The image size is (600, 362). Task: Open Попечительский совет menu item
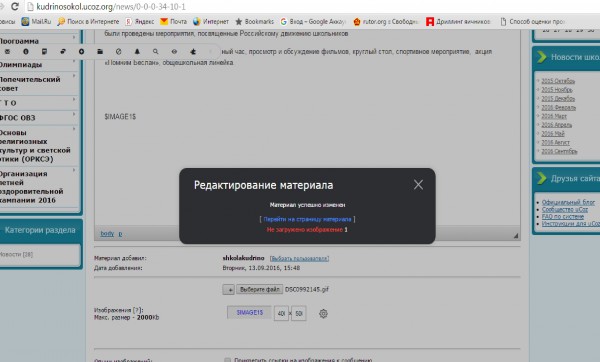[x=30, y=84]
